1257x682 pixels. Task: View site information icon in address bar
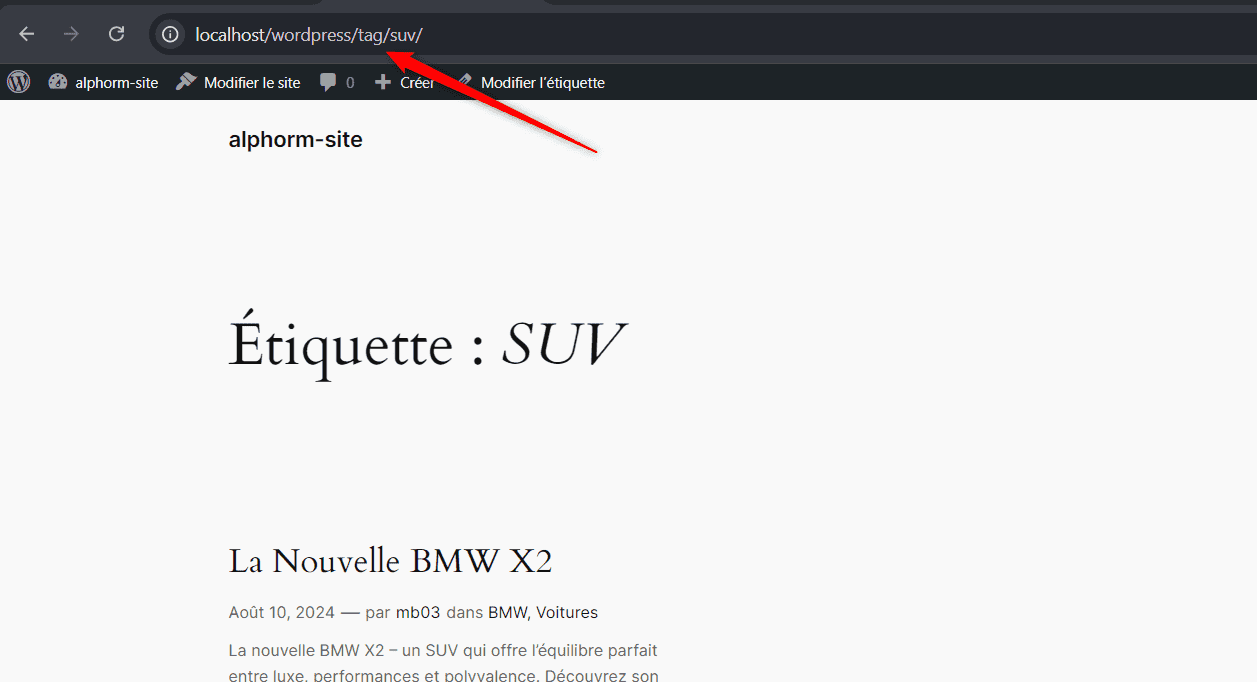(170, 35)
